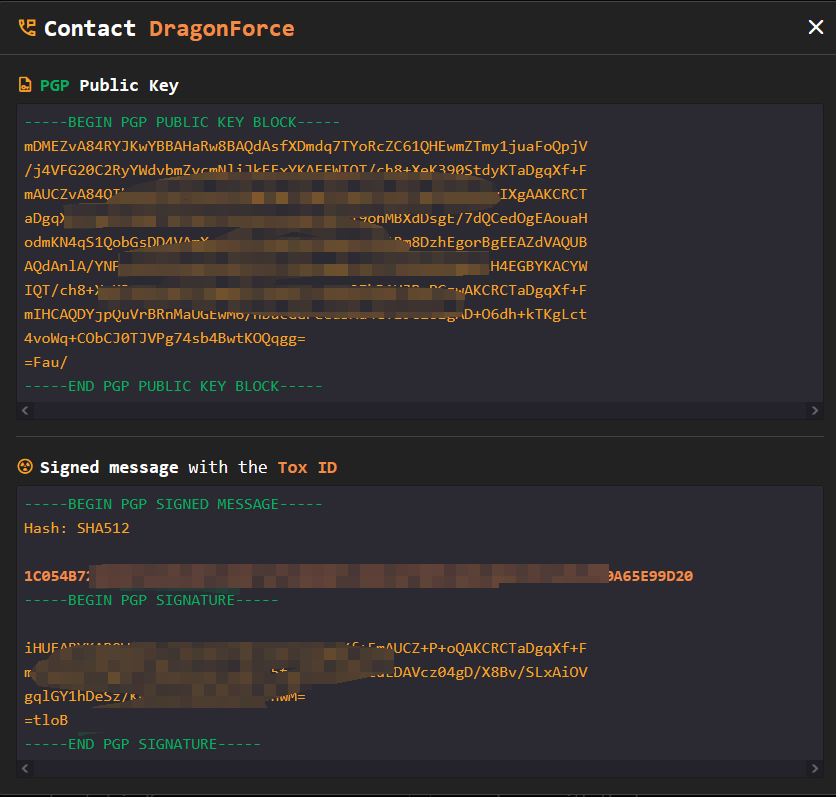Image resolution: width=836 pixels, height=797 pixels.
Task: Click the 'Contact' word in the dialog title
Action: [x=90, y=28]
